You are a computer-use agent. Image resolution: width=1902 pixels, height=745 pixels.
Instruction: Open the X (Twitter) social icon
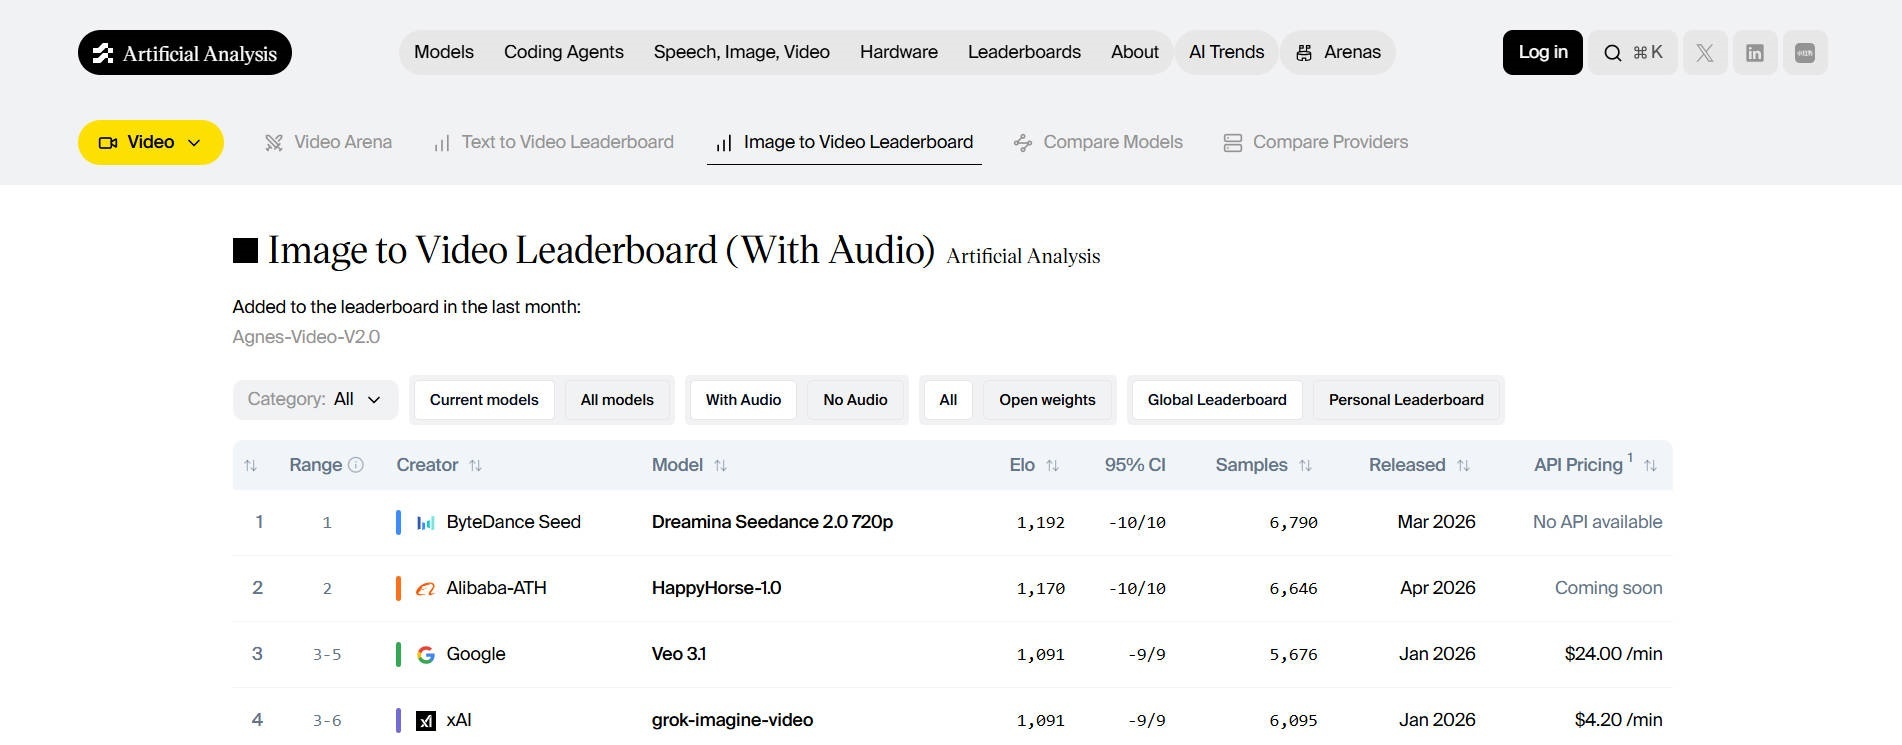[x=1705, y=53]
